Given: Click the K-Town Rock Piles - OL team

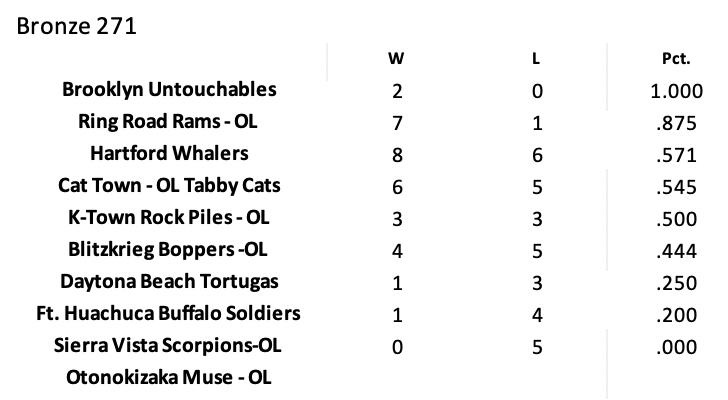Looking at the screenshot, I should [x=169, y=218].
